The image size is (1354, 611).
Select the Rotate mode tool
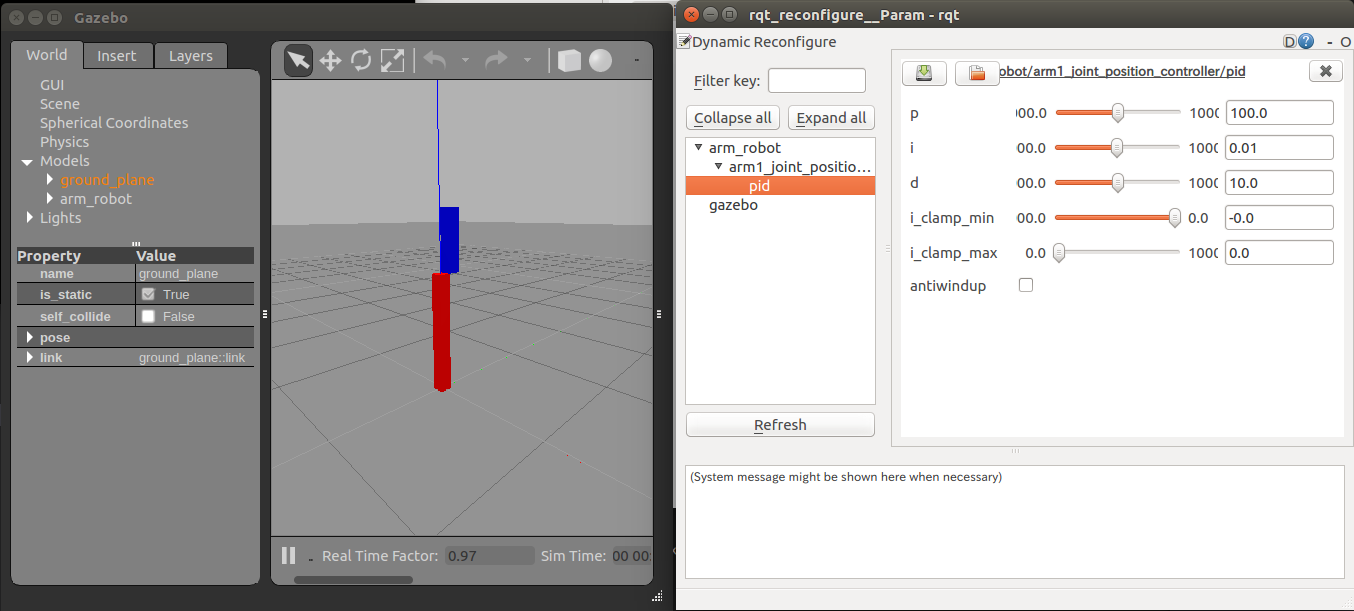[x=360, y=60]
